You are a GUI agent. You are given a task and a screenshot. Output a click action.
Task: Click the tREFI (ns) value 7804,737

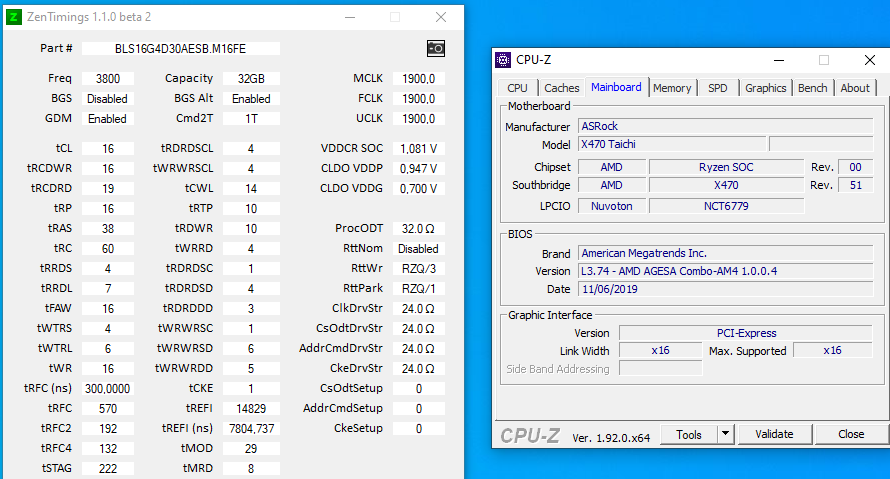251,428
